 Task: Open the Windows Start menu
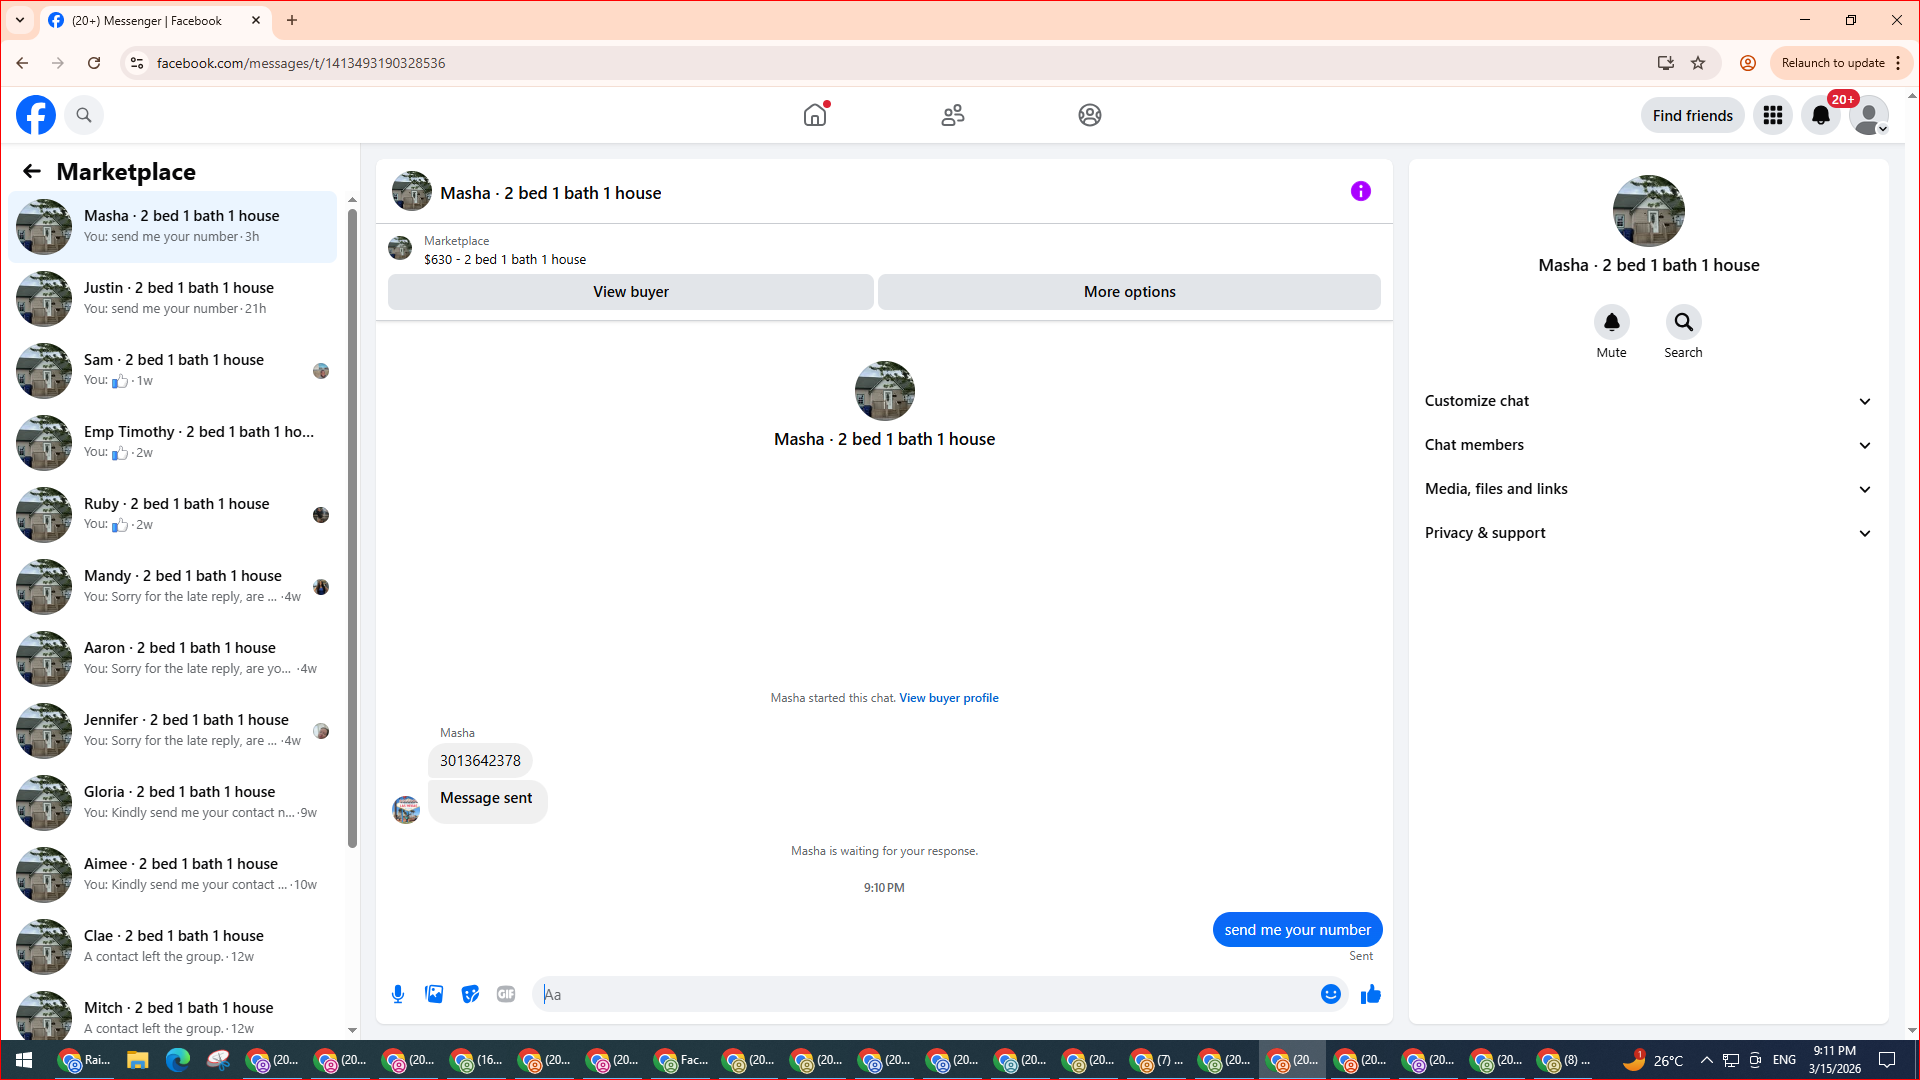coord(24,1060)
